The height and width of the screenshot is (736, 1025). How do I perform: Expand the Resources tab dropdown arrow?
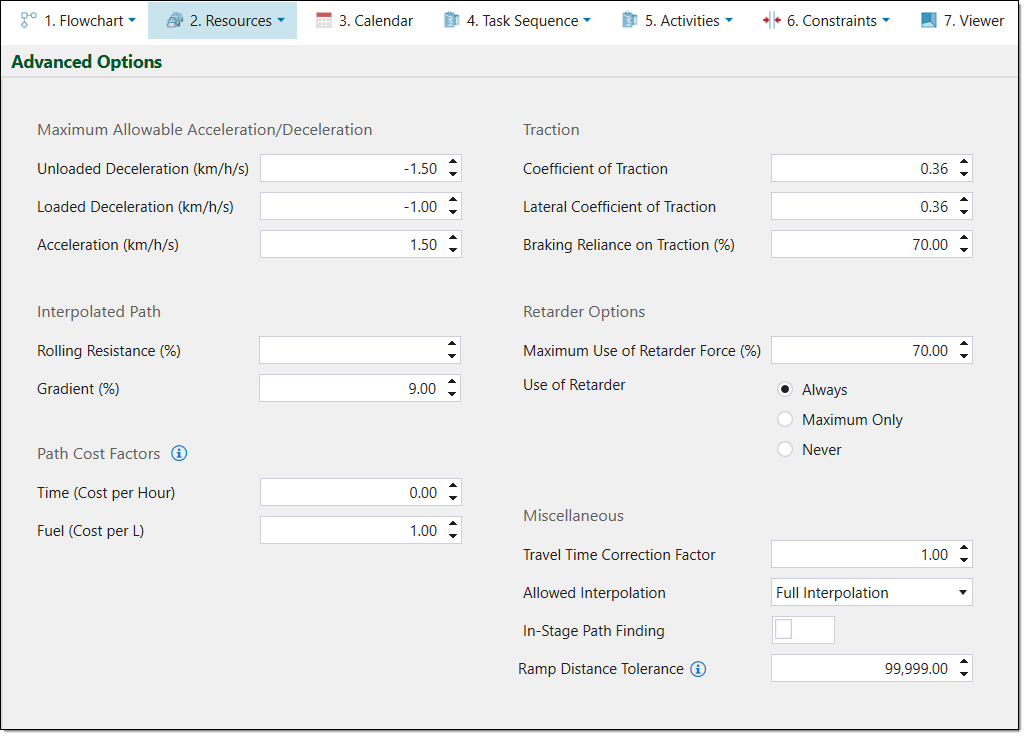[281, 20]
